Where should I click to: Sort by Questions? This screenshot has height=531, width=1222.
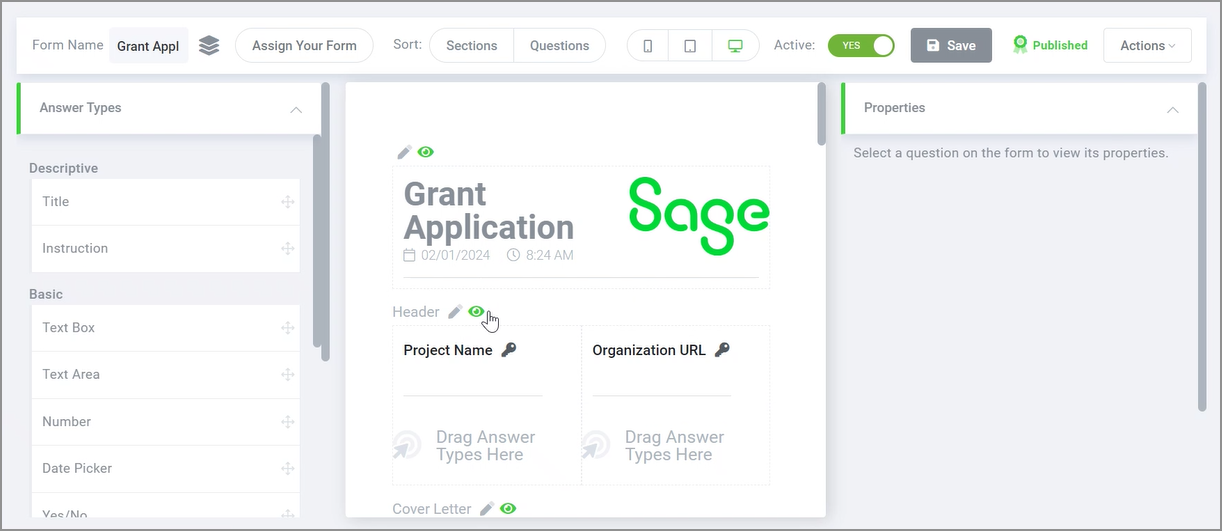tap(560, 46)
